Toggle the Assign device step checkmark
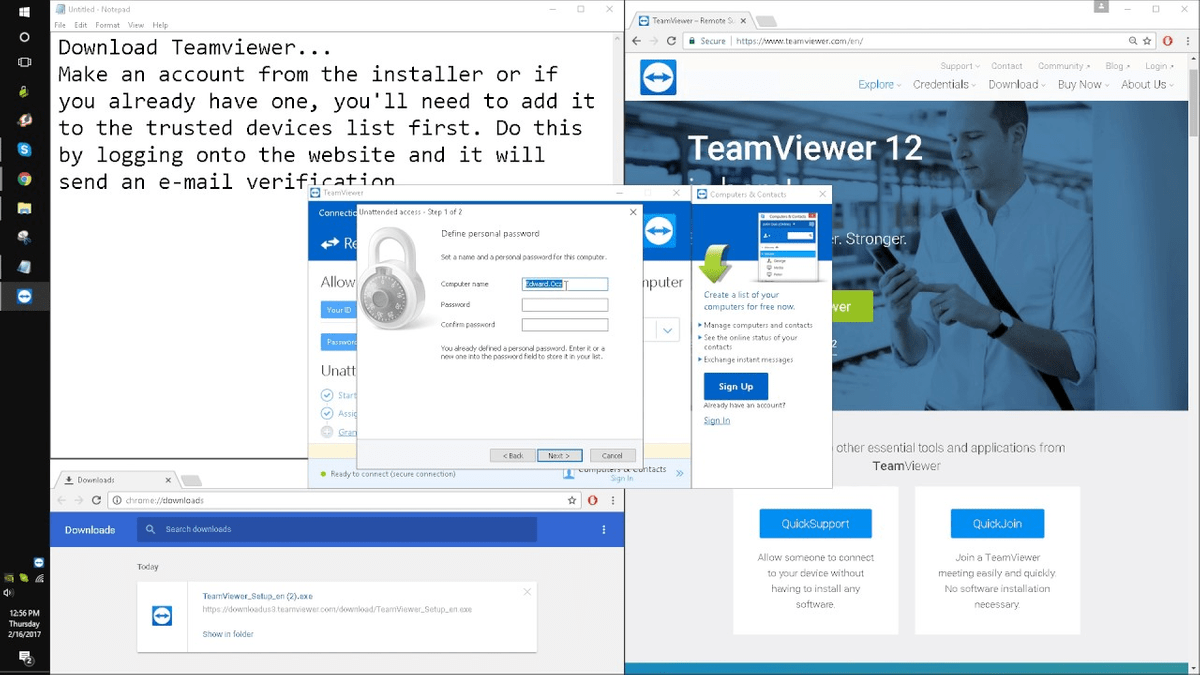The image size is (1200, 675). point(326,413)
